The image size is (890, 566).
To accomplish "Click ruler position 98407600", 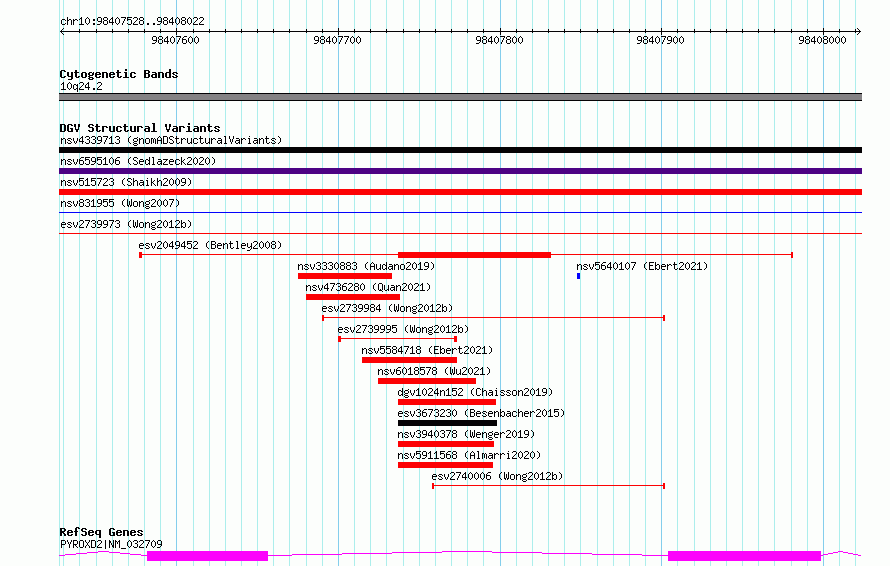I will click(x=175, y=40).
